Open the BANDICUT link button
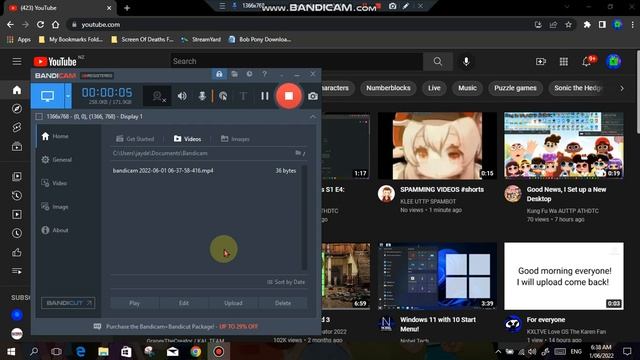The height and width of the screenshot is (360, 640). coord(68,303)
